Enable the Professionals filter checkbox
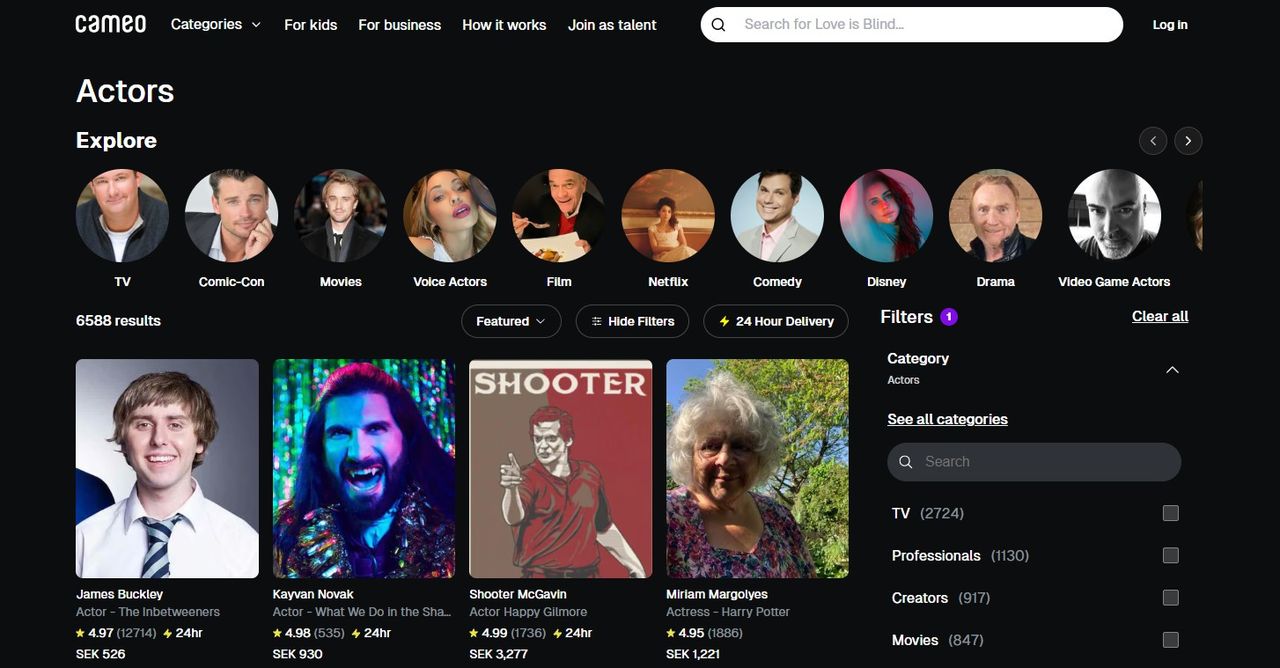1280x668 pixels. [1170, 555]
